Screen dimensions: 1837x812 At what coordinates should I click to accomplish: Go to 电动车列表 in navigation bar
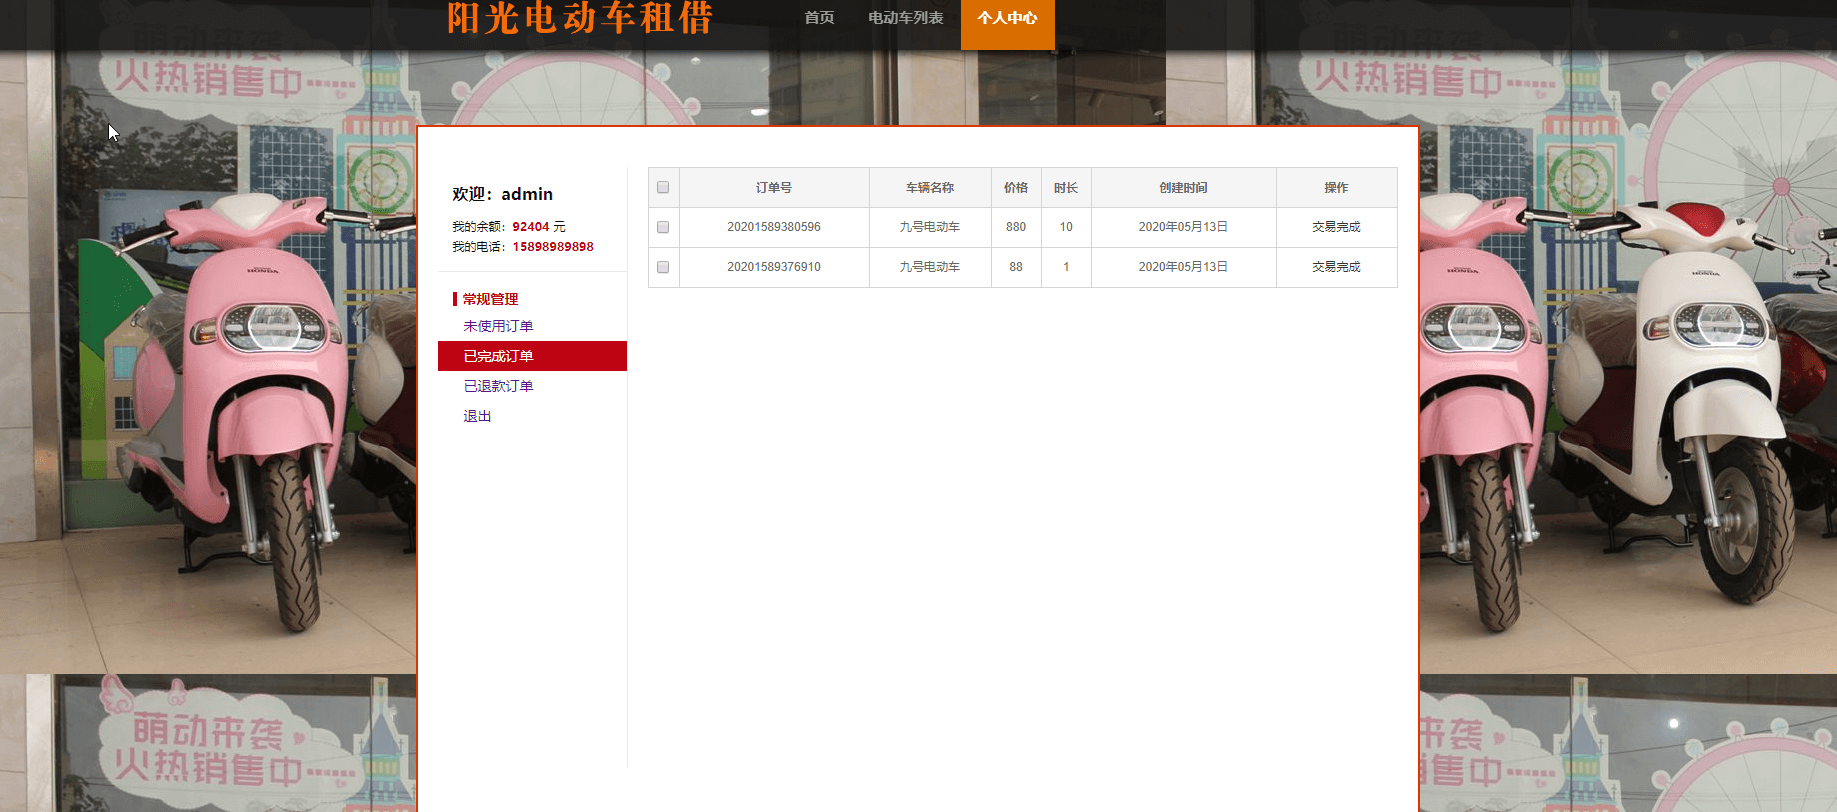tap(905, 18)
